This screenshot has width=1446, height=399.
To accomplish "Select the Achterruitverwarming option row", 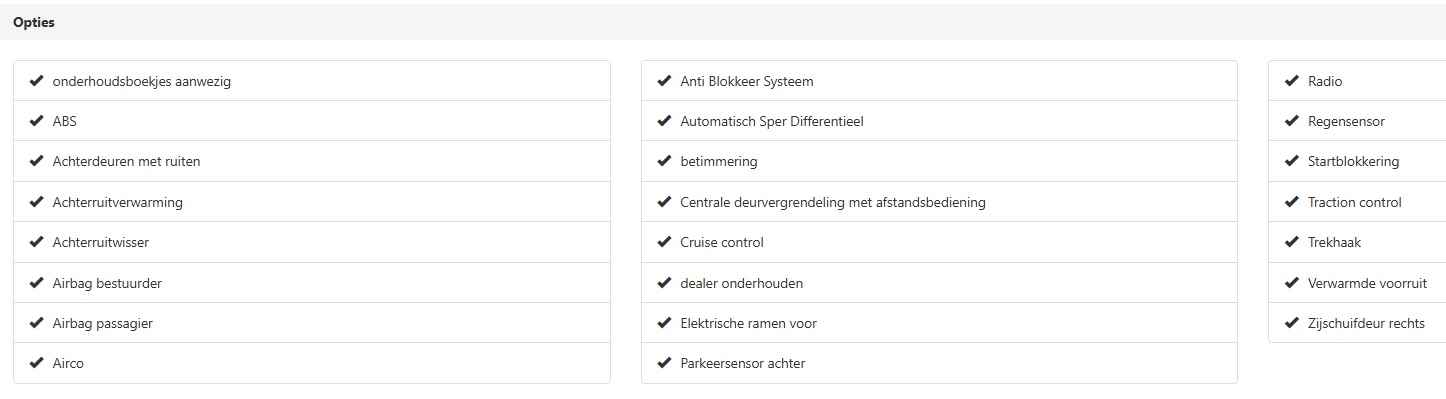I will 312,202.
